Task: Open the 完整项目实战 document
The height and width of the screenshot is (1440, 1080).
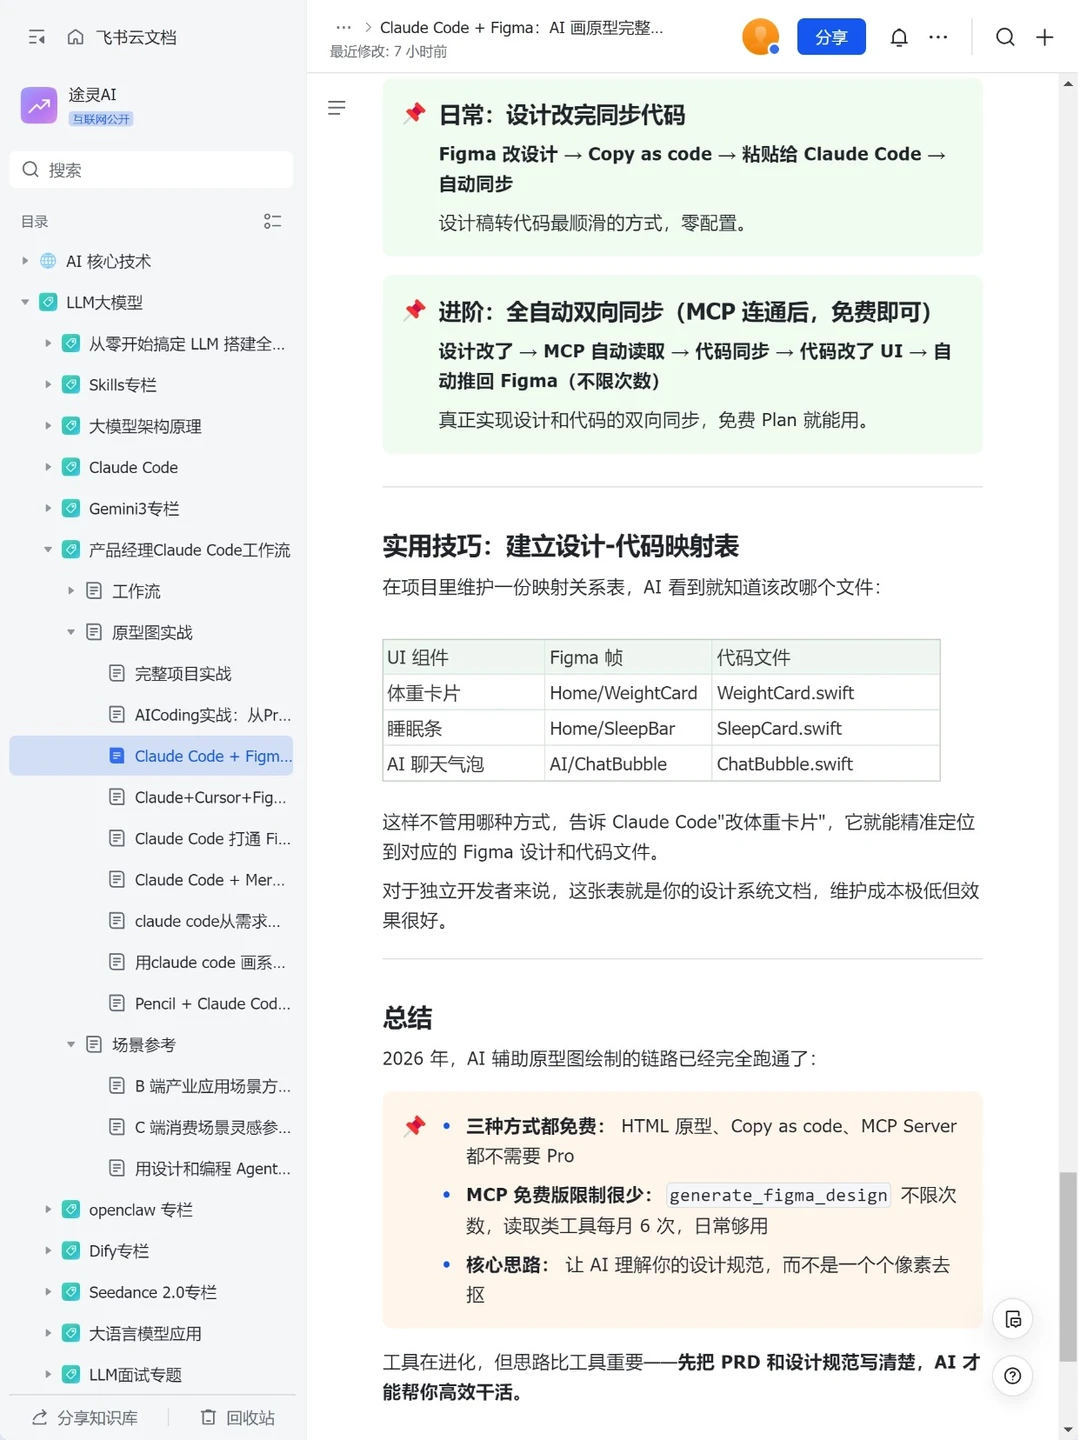Action: click(183, 673)
